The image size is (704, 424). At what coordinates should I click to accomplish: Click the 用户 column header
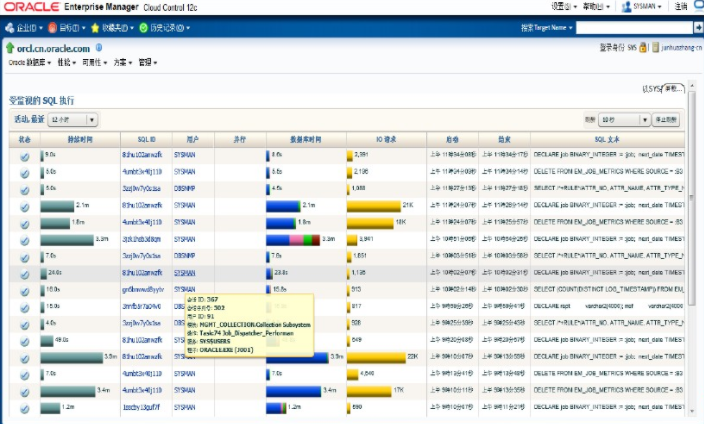click(x=193, y=139)
